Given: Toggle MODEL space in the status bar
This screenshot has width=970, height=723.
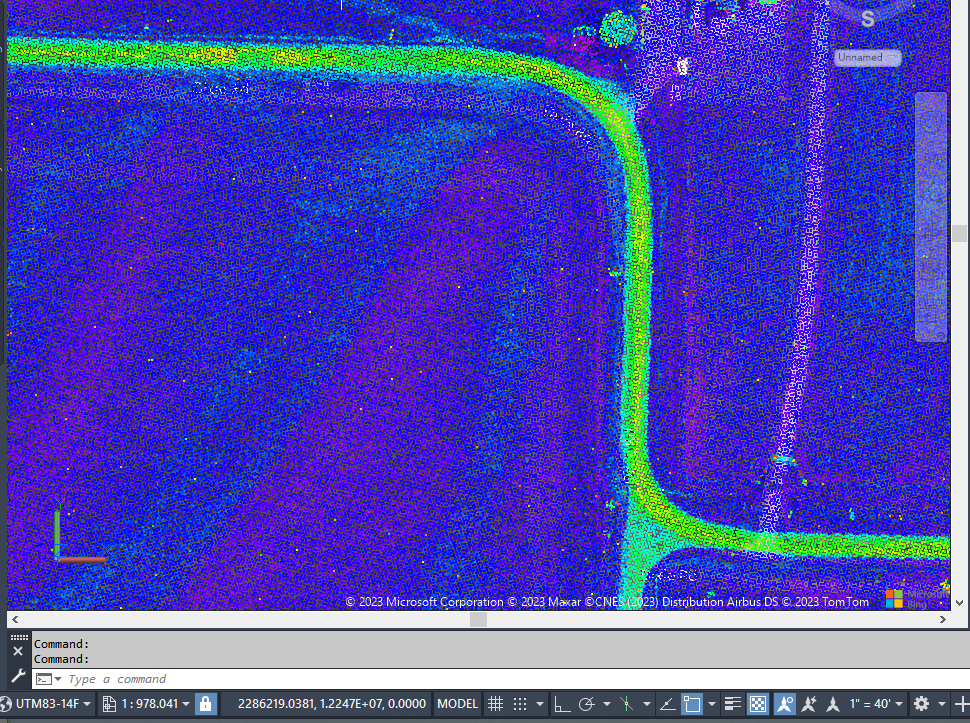Looking at the screenshot, I should tap(457, 704).
